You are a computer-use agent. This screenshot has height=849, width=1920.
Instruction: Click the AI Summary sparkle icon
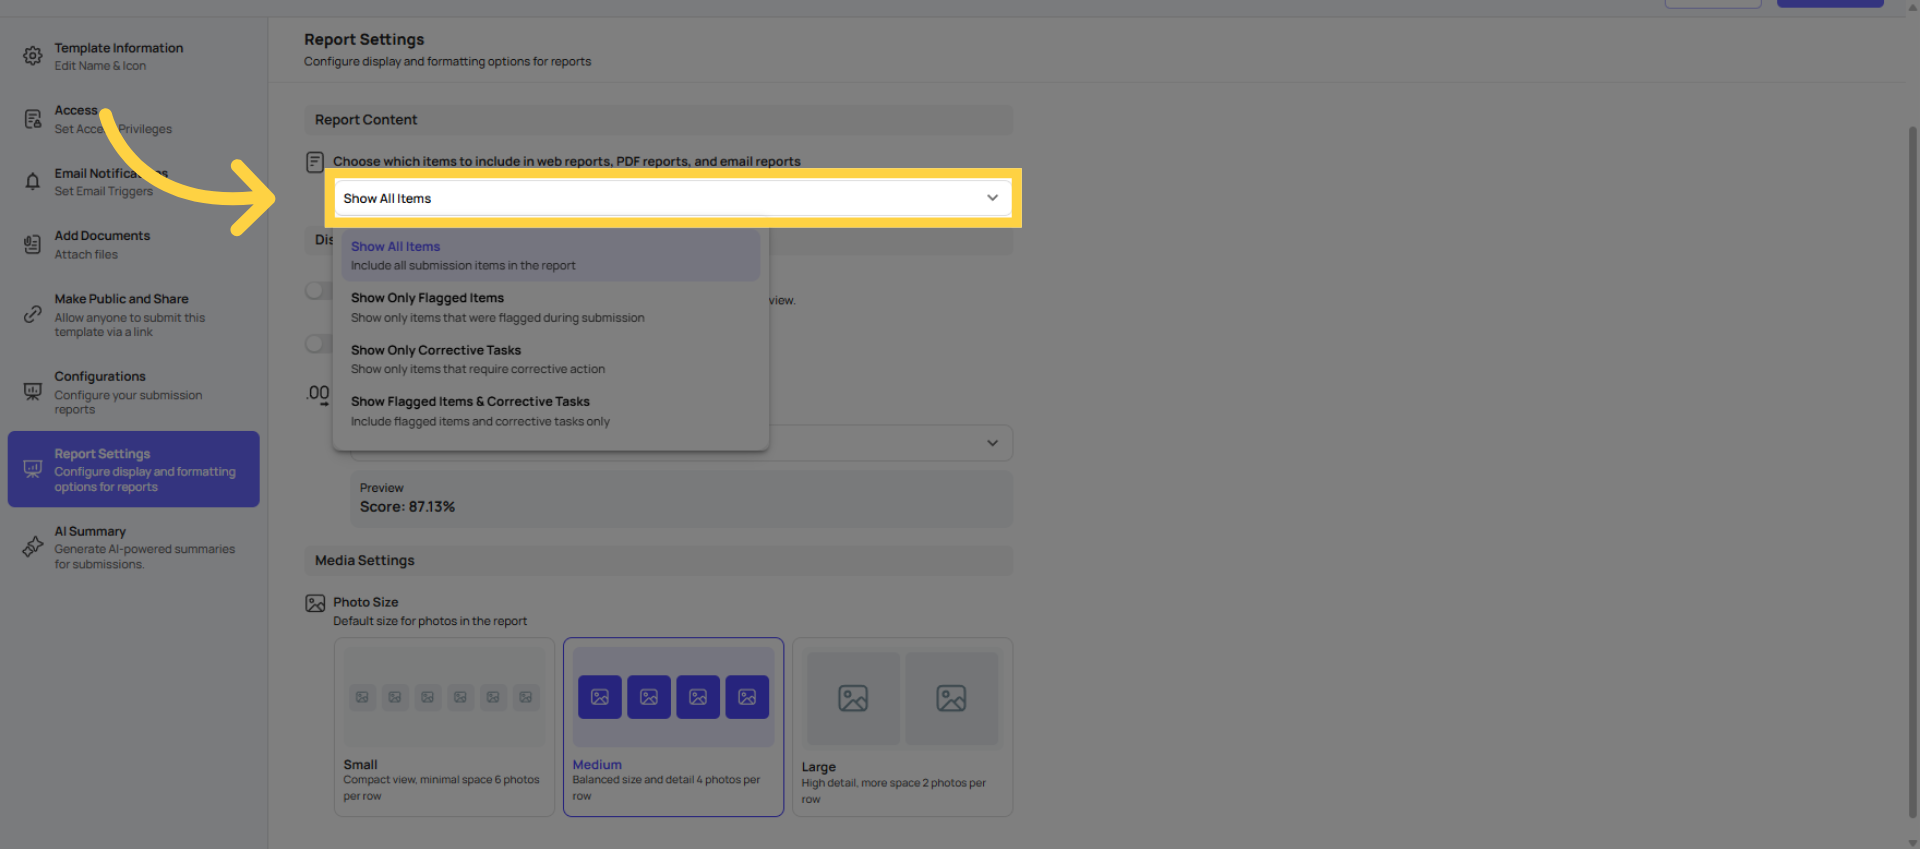(33, 546)
